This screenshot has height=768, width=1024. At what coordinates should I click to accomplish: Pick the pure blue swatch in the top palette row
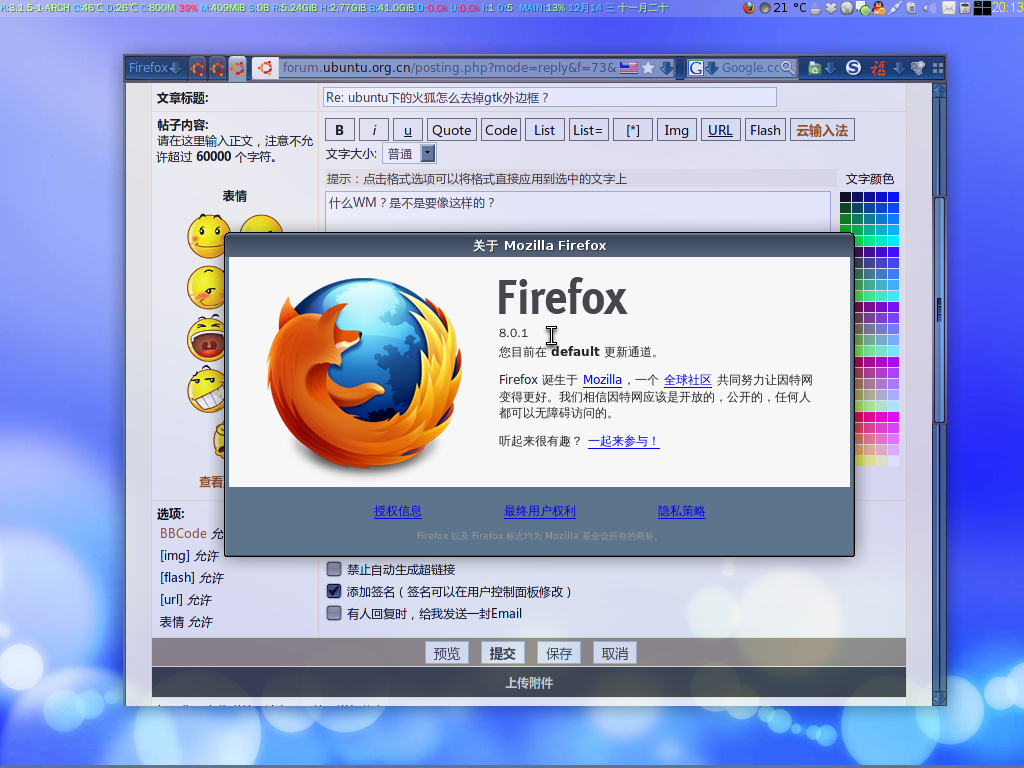[893, 197]
